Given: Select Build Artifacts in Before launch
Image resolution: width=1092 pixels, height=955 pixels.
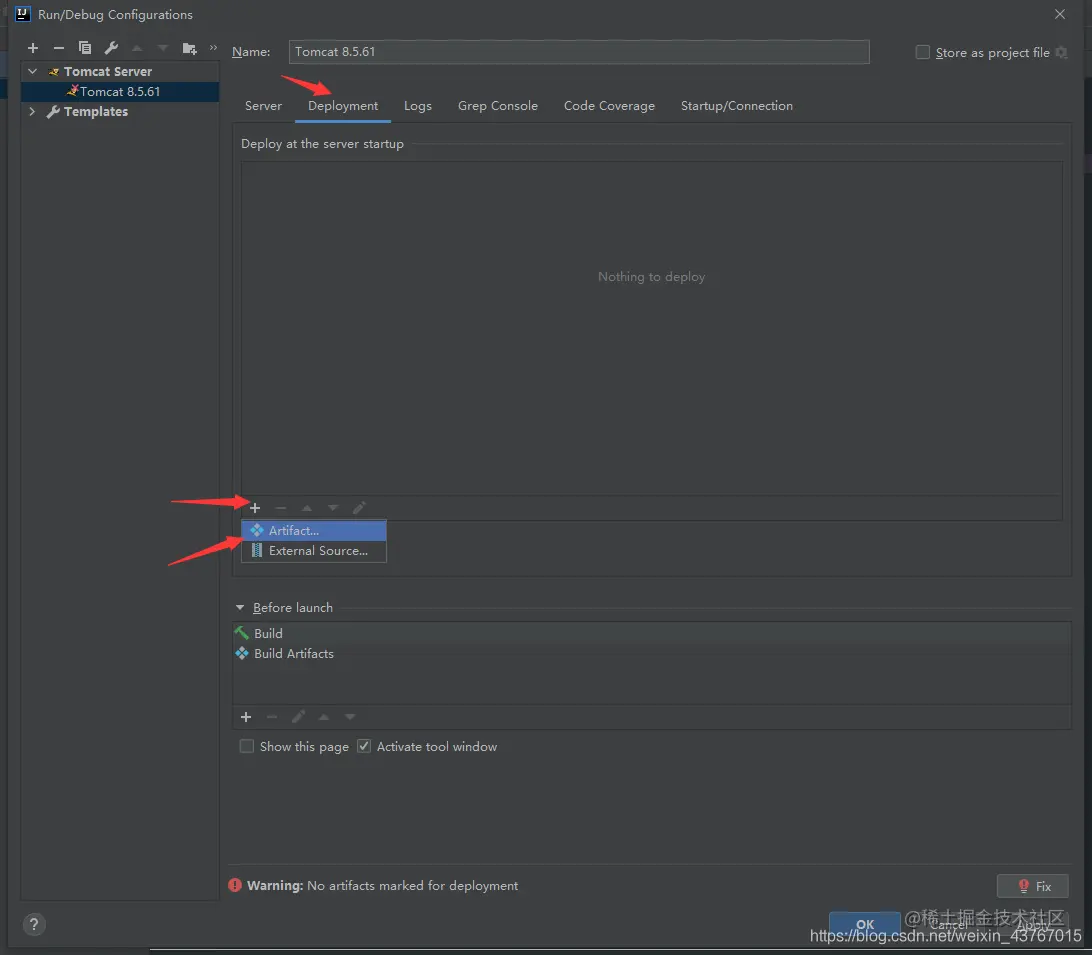Looking at the screenshot, I should pyautogui.click(x=651, y=653).
